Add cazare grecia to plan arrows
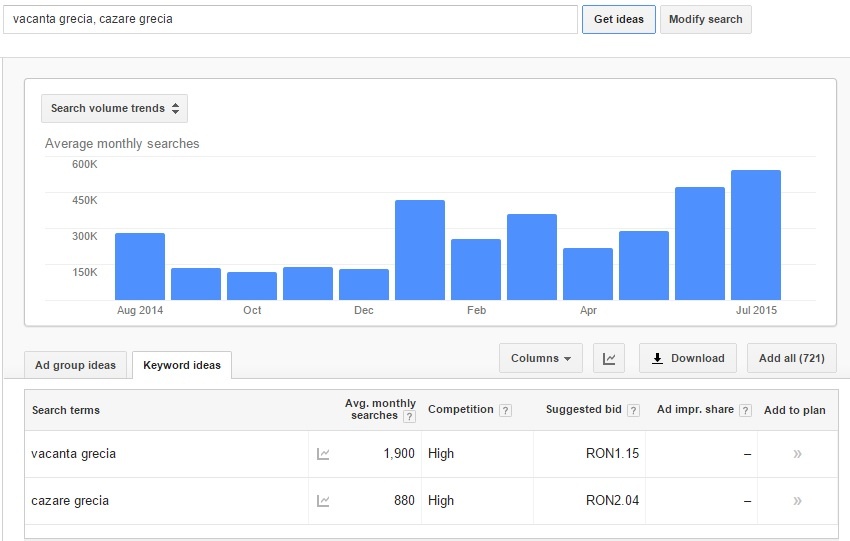The image size is (850, 541). pyautogui.click(x=797, y=501)
